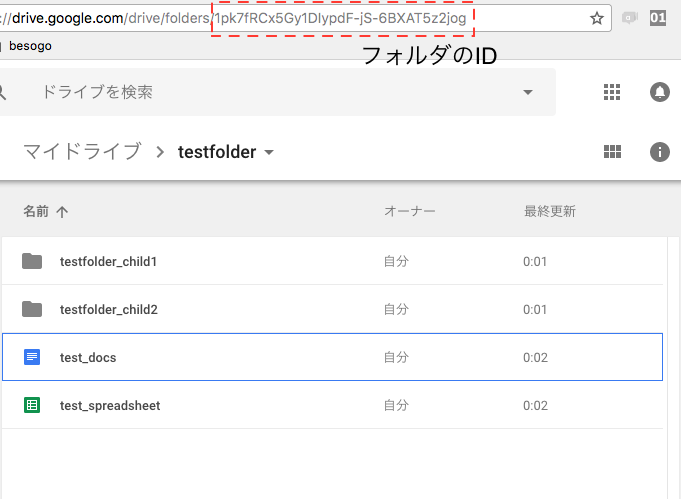The height and width of the screenshot is (499, 681).
Task: Click the bookmark star in address bar
Action: click(597, 18)
